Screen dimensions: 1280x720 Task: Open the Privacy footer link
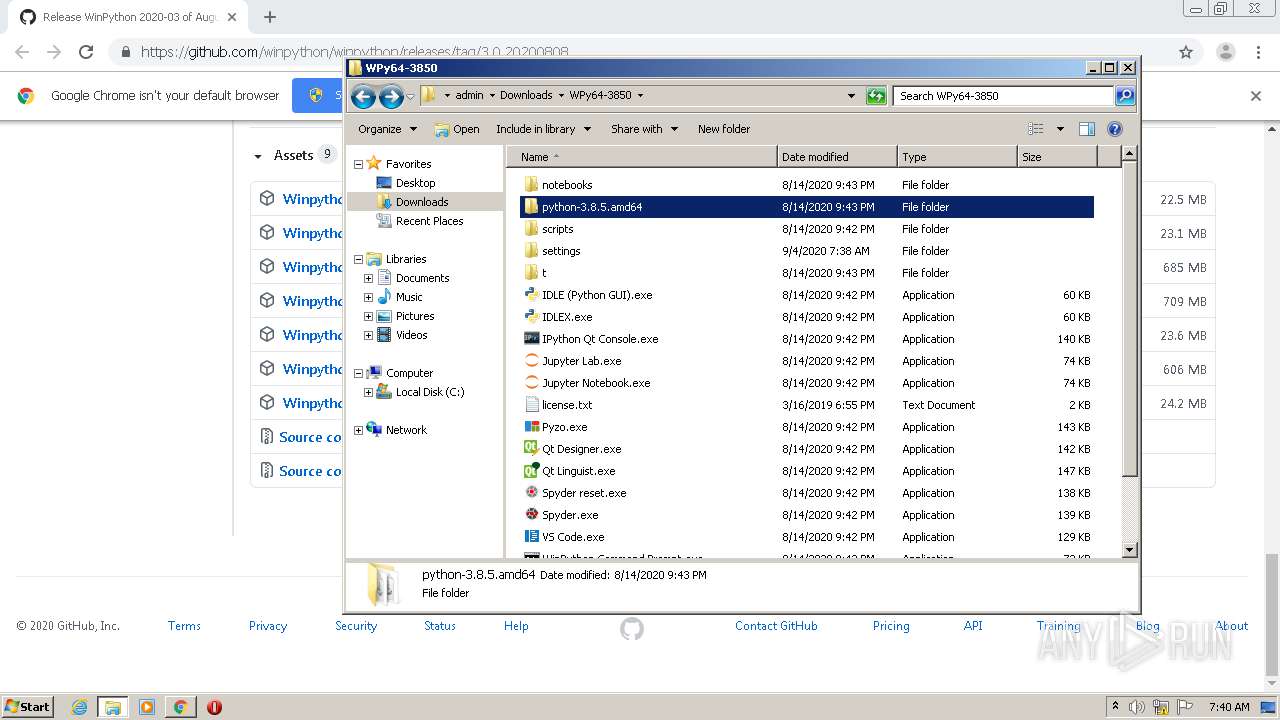pos(268,626)
